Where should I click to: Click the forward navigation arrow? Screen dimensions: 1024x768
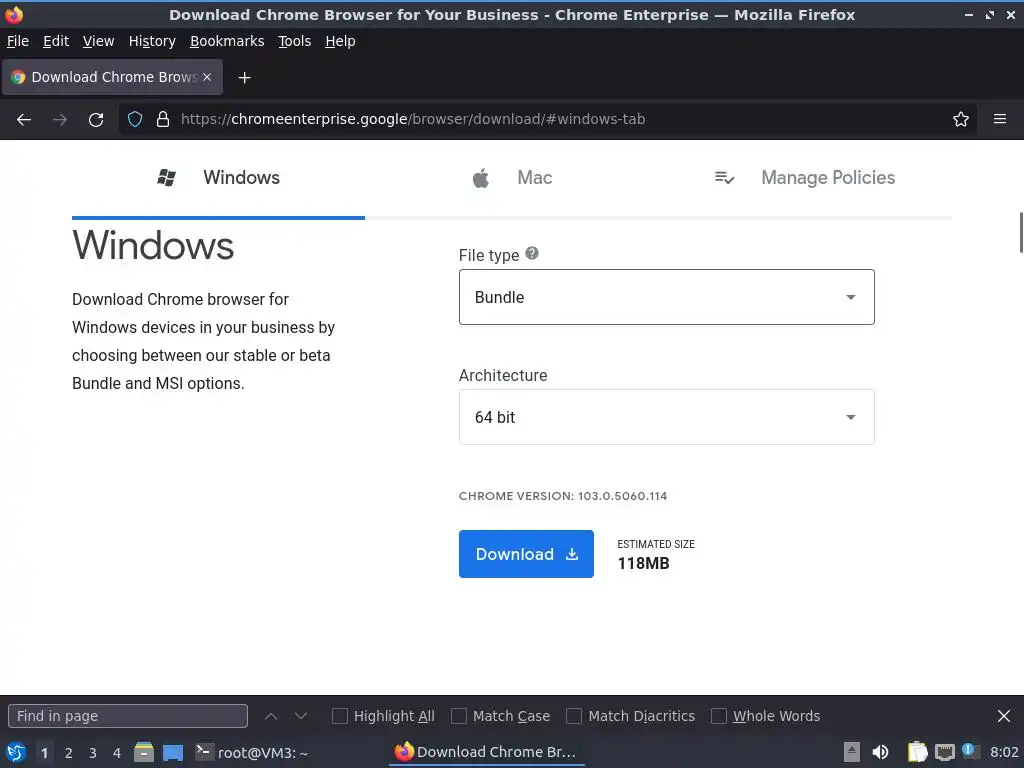click(x=60, y=120)
